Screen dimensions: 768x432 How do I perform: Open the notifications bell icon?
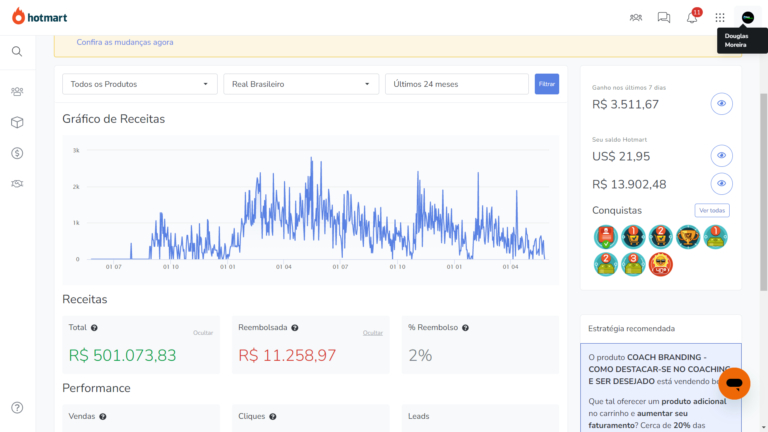click(x=692, y=18)
